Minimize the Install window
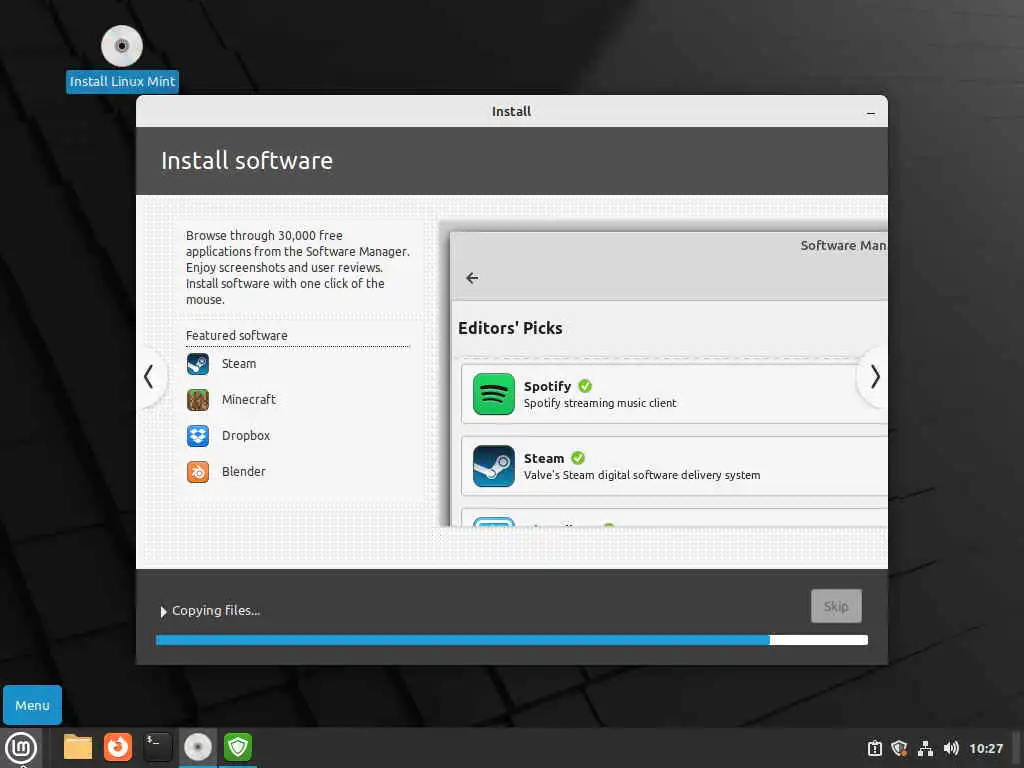This screenshot has height=768, width=1024. [x=871, y=113]
